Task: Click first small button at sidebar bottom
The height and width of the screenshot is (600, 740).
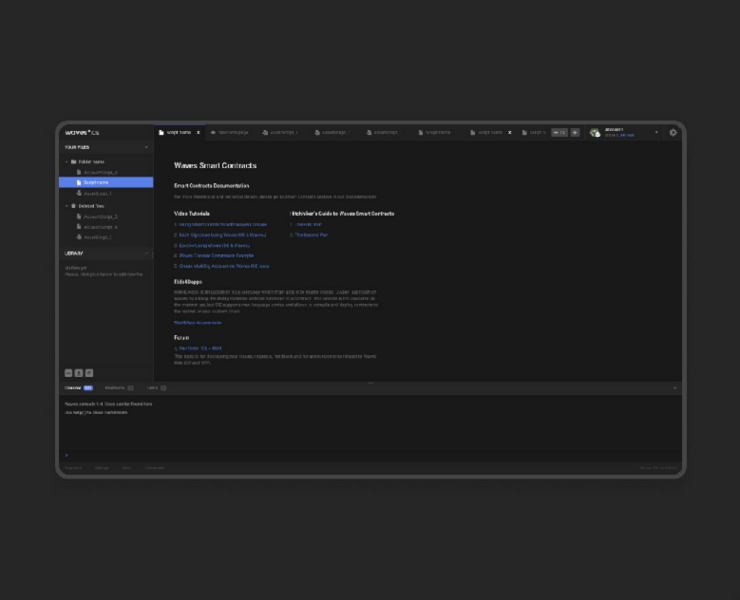Action: click(69, 373)
